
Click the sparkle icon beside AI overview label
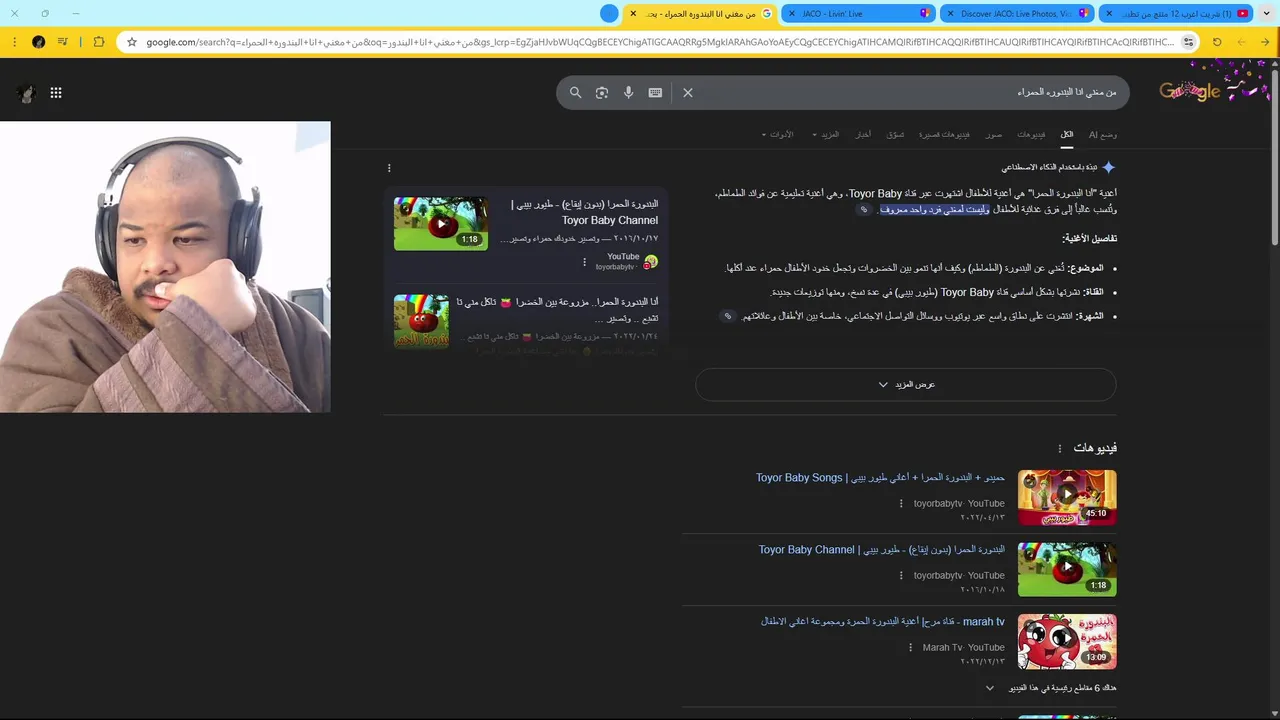click(x=1108, y=168)
